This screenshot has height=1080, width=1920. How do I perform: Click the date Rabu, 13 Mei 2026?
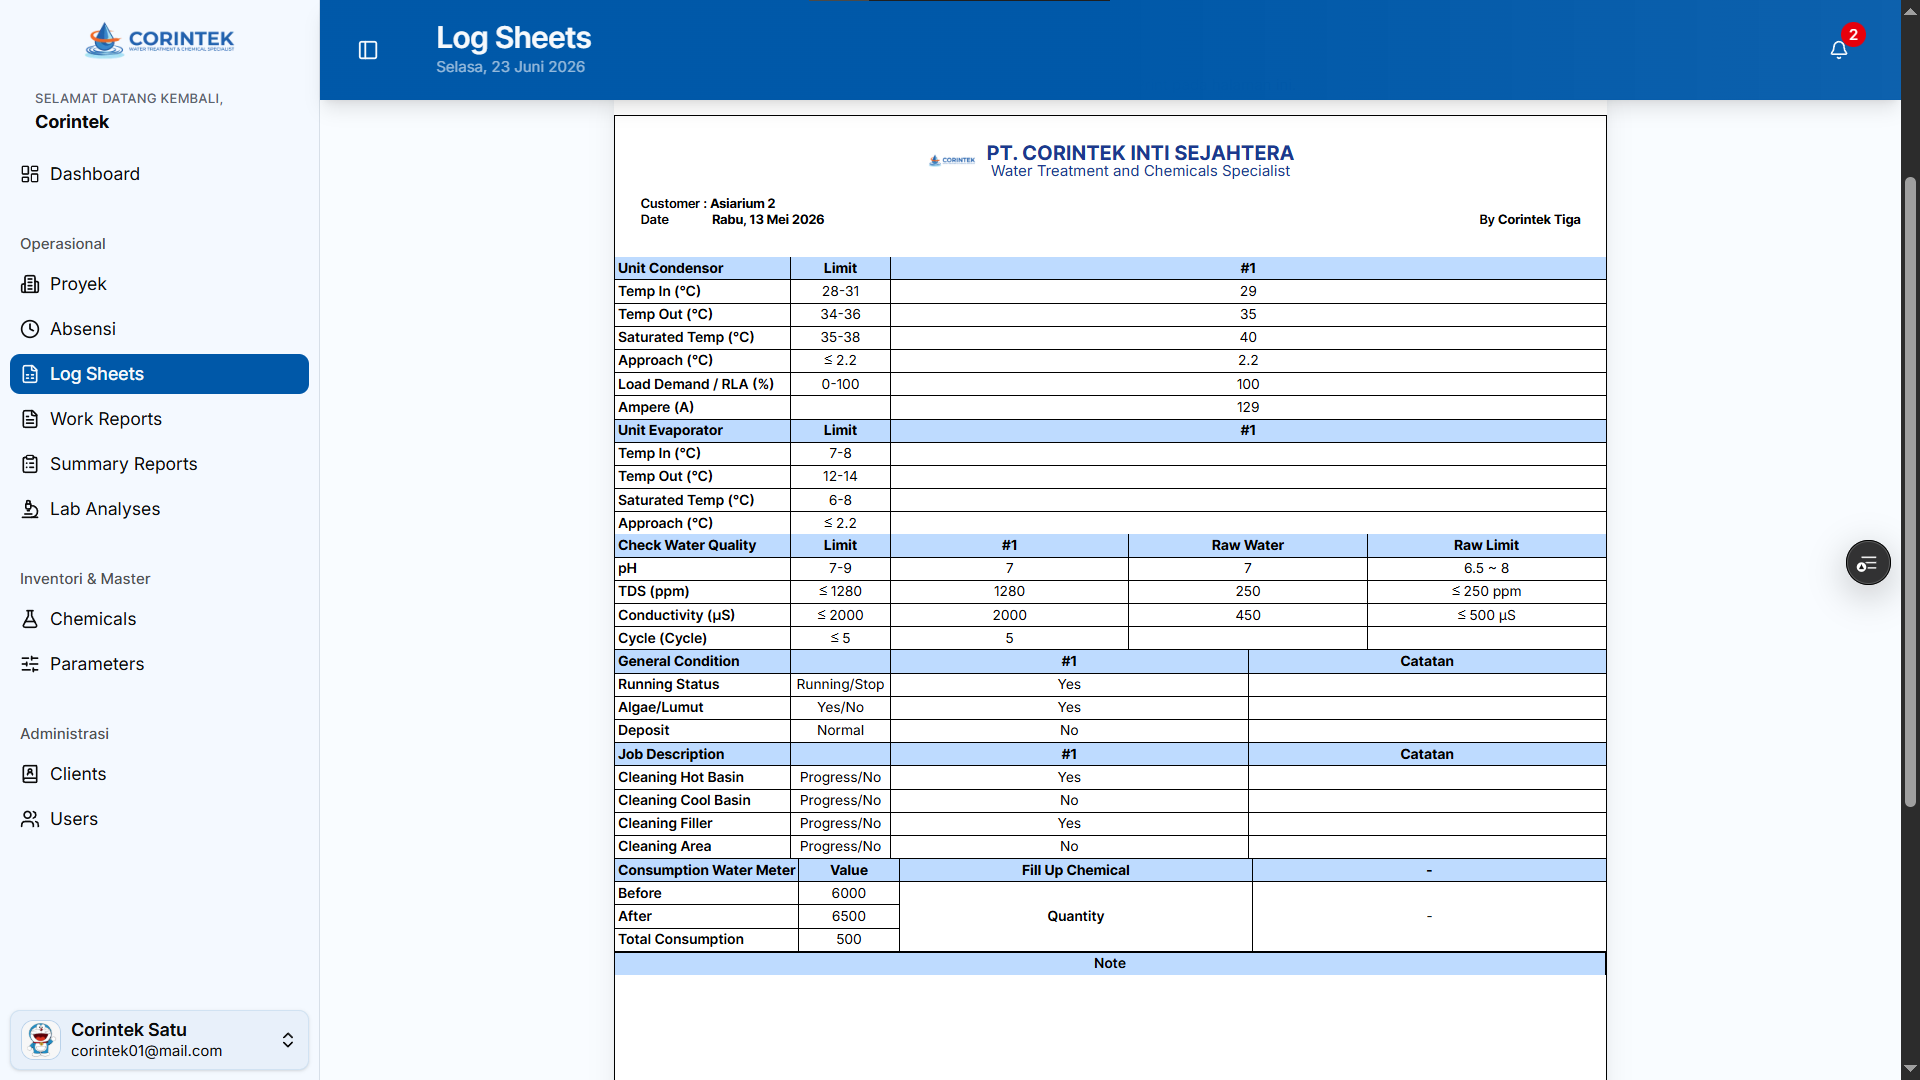click(x=768, y=219)
